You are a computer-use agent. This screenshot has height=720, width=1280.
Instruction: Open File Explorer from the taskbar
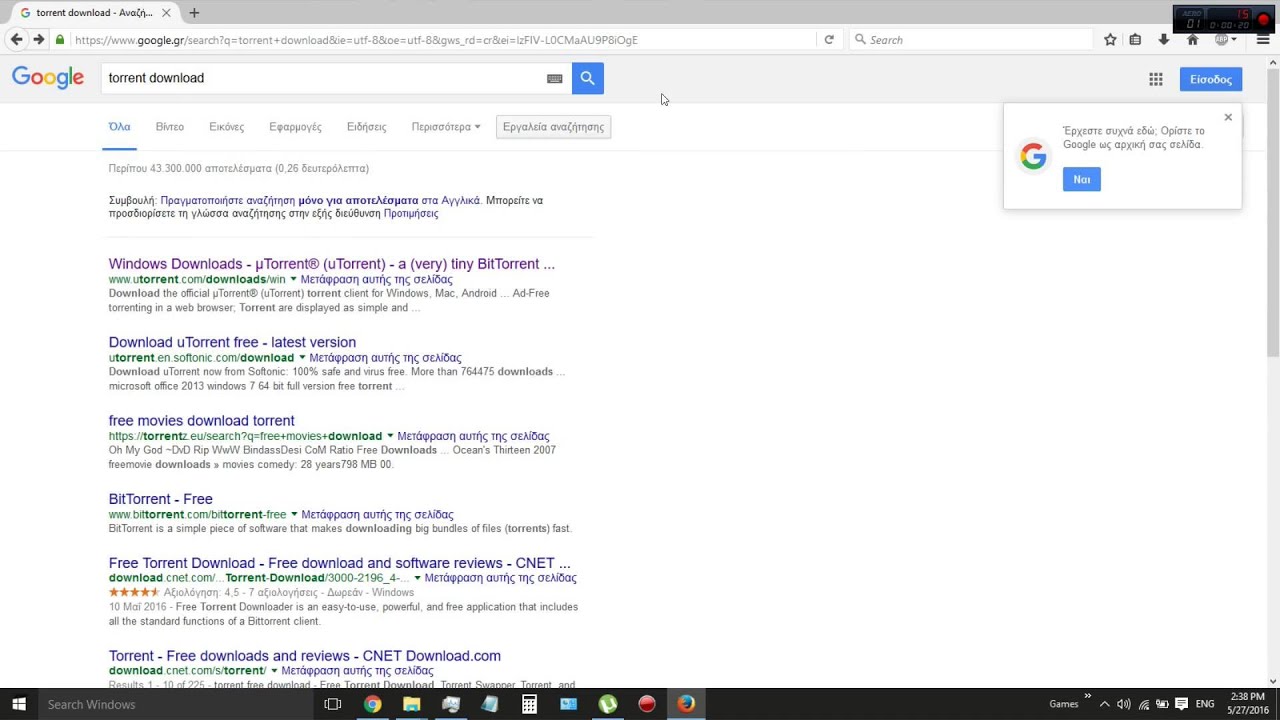click(411, 704)
